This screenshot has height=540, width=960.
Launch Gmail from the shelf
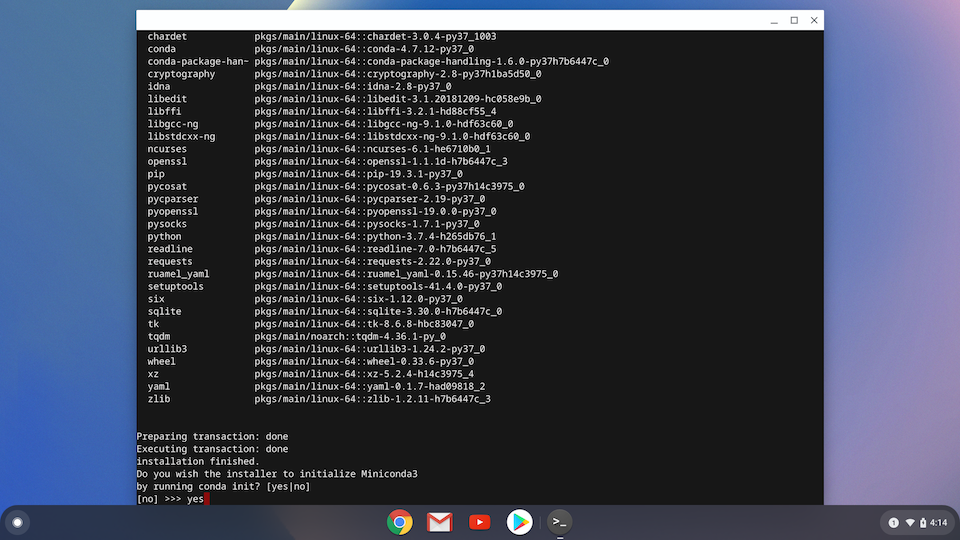pos(440,522)
